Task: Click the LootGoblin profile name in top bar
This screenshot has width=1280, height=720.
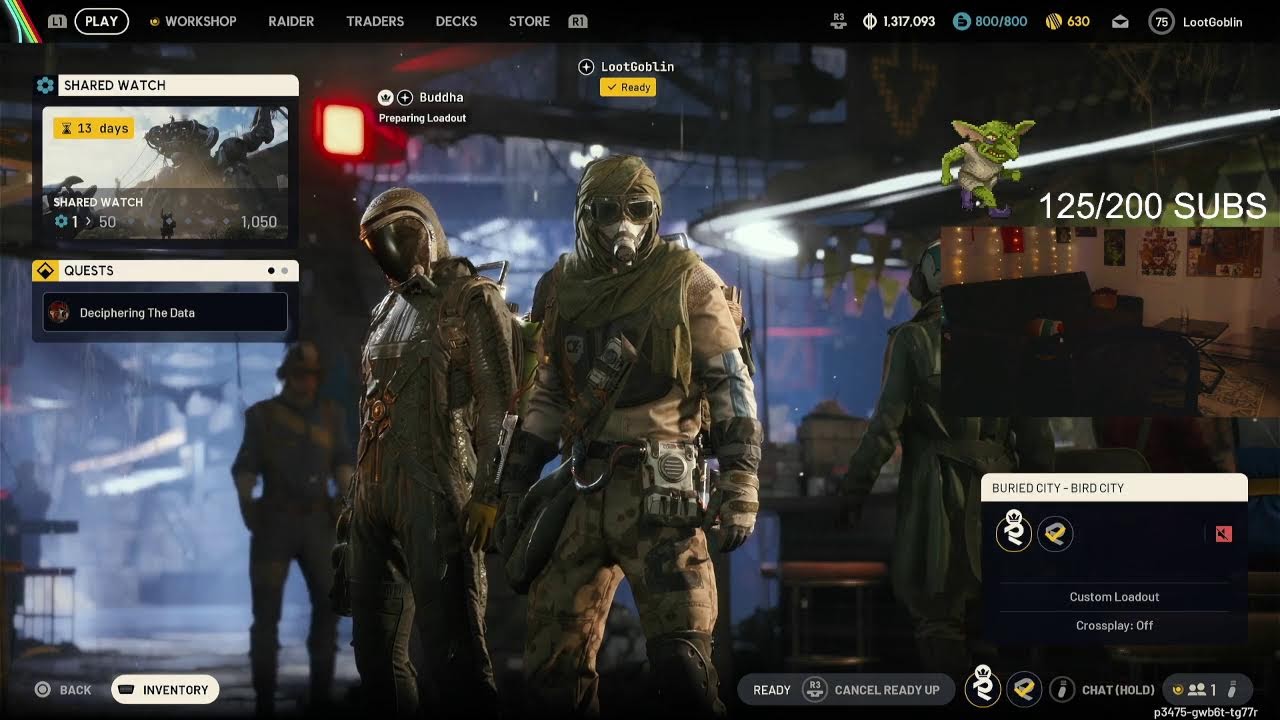Action: [x=1212, y=21]
